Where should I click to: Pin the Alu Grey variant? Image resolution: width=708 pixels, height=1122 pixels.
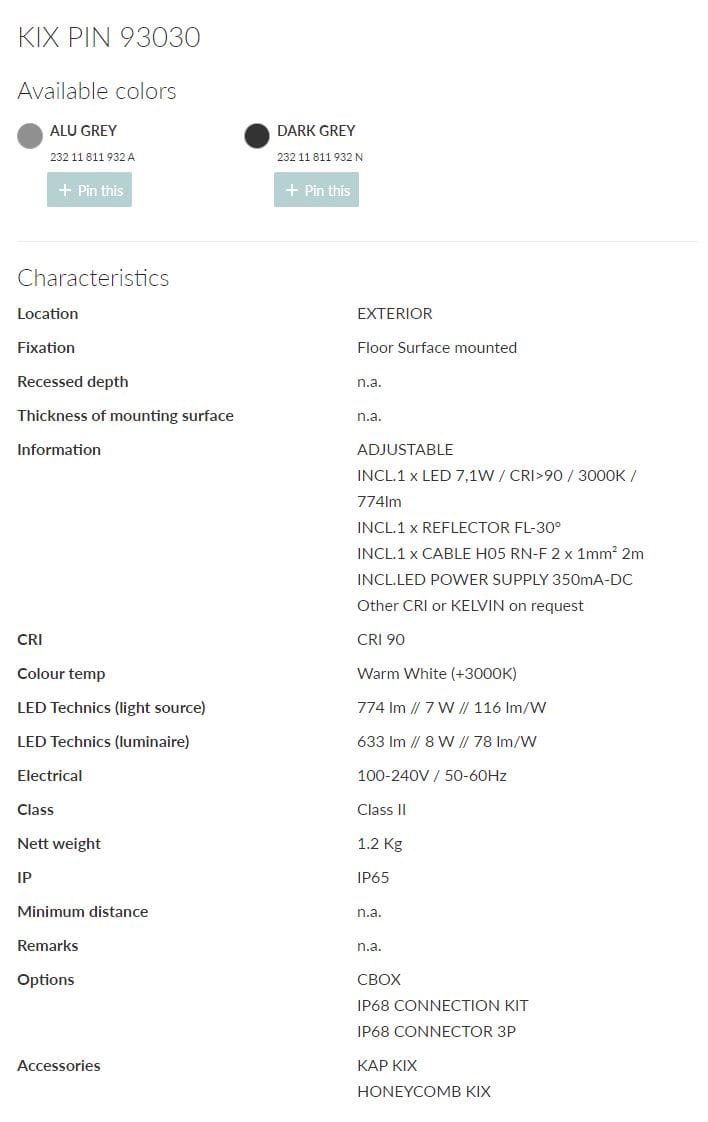click(x=89, y=190)
